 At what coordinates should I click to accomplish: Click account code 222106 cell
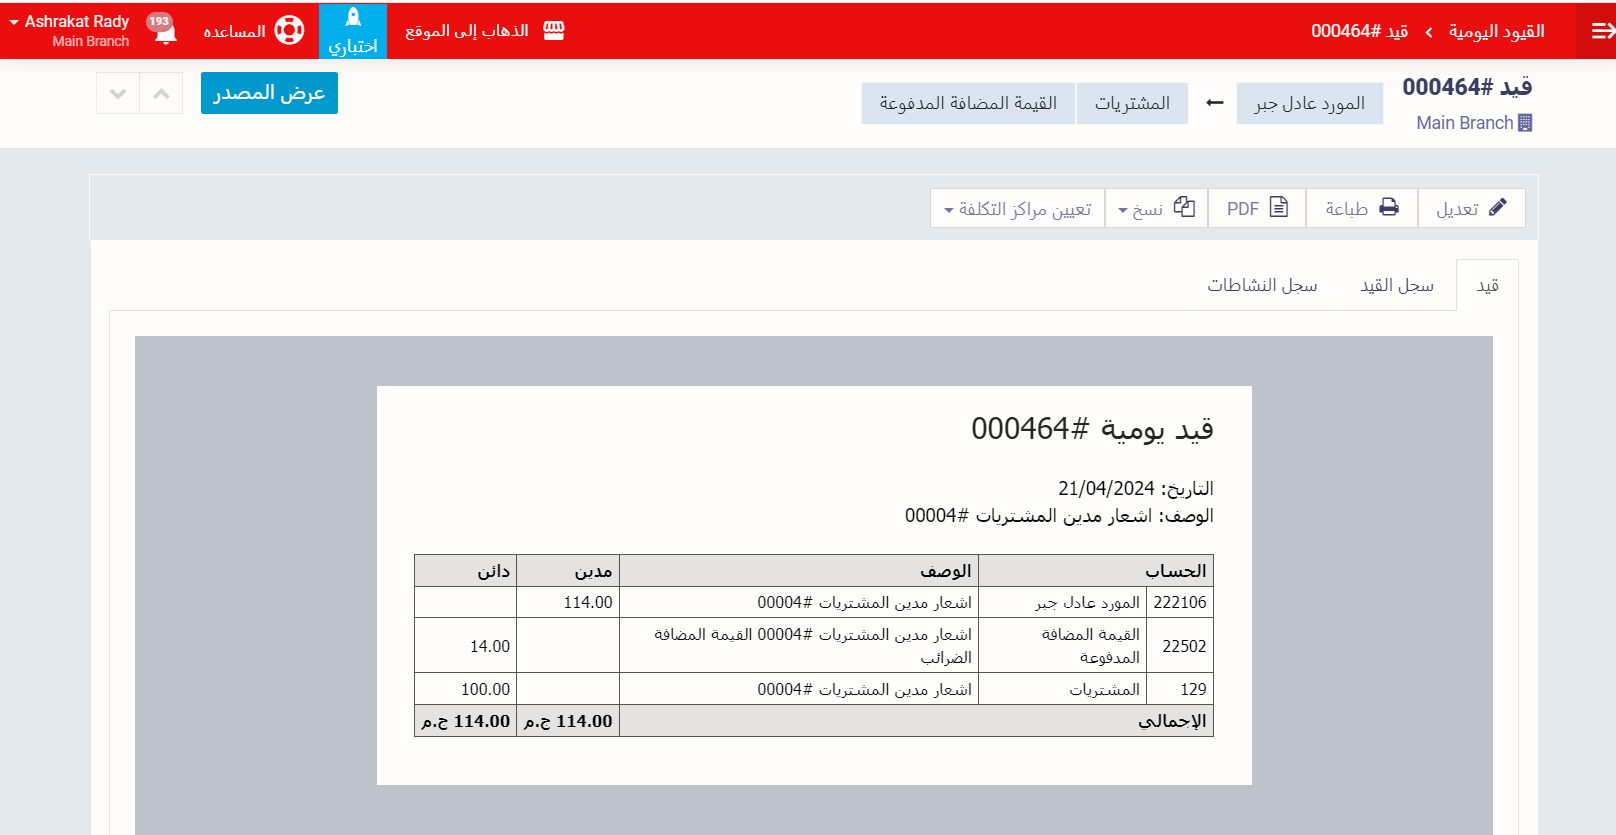[x=1180, y=602]
